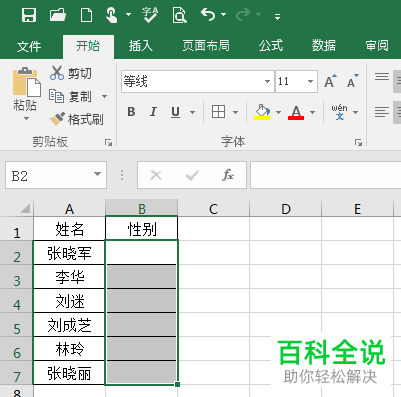Viewport: 401px width, 397px height.
Task: Click cell containing 刘成芝
Action: click(69, 325)
